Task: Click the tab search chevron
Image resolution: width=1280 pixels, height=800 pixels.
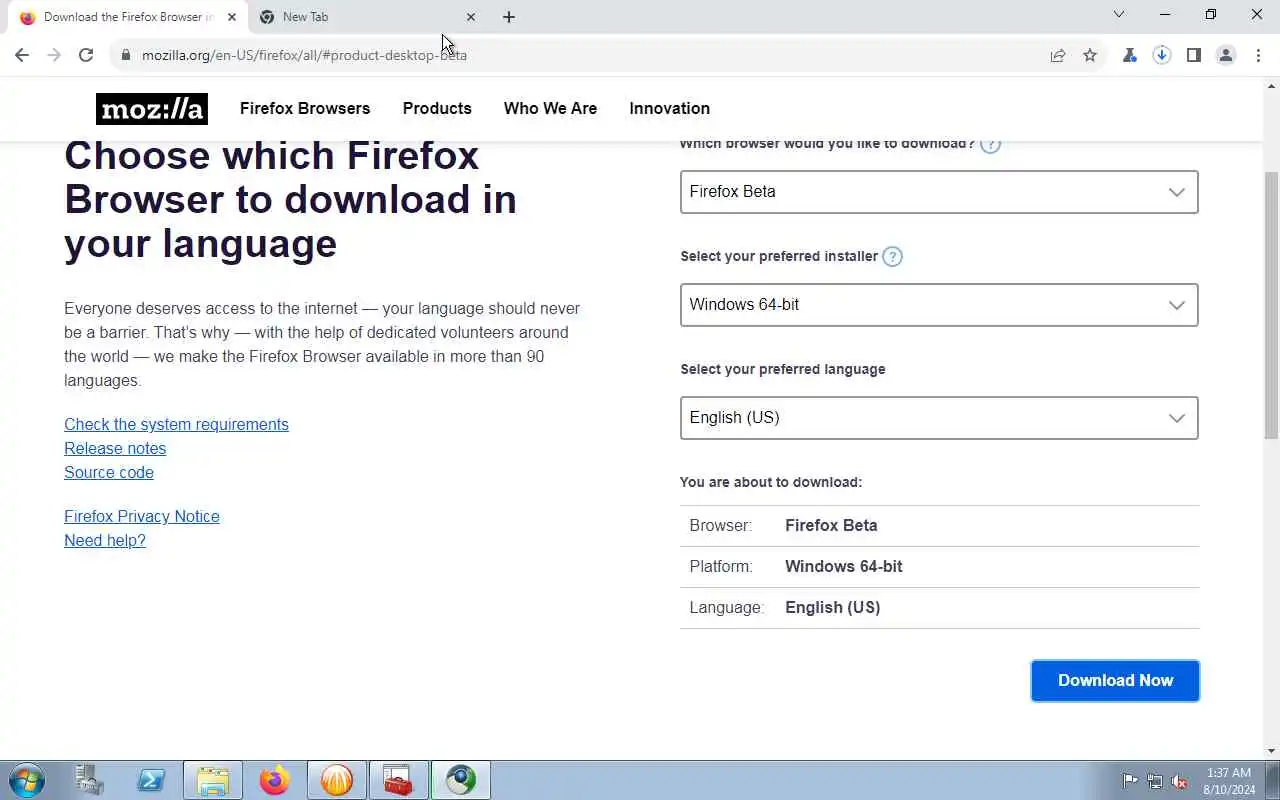Action: click(x=1119, y=15)
